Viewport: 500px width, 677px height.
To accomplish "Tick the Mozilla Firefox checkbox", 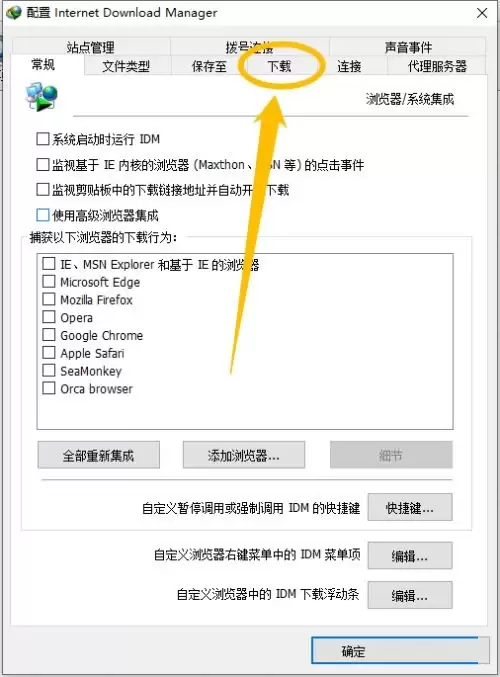I will 49,299.
